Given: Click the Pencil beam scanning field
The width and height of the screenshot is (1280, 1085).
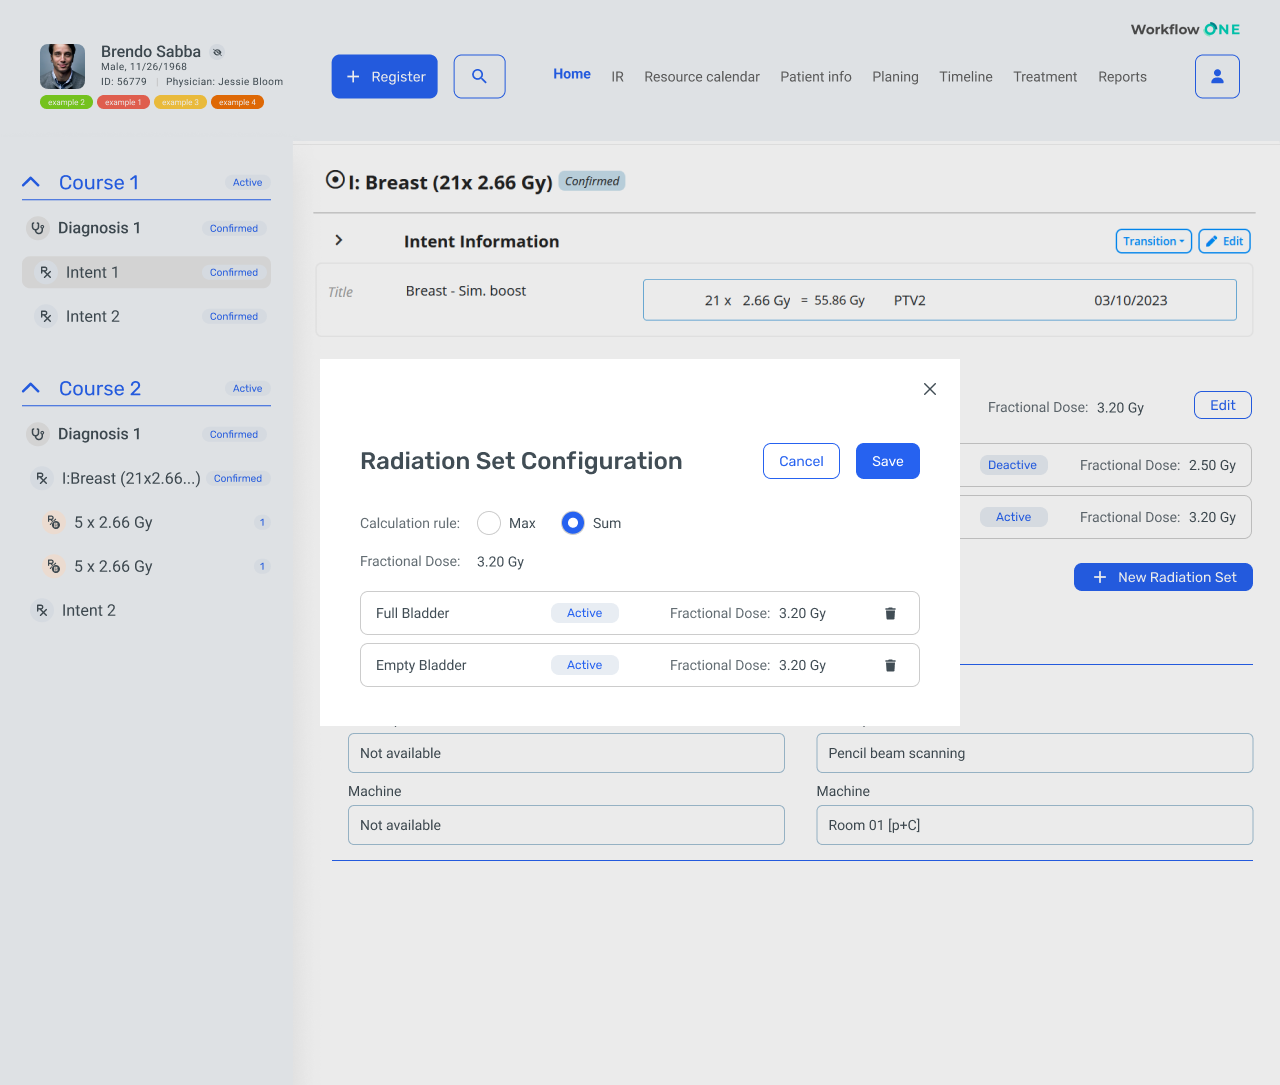Looking at the screenshot, I should 1035,753.
